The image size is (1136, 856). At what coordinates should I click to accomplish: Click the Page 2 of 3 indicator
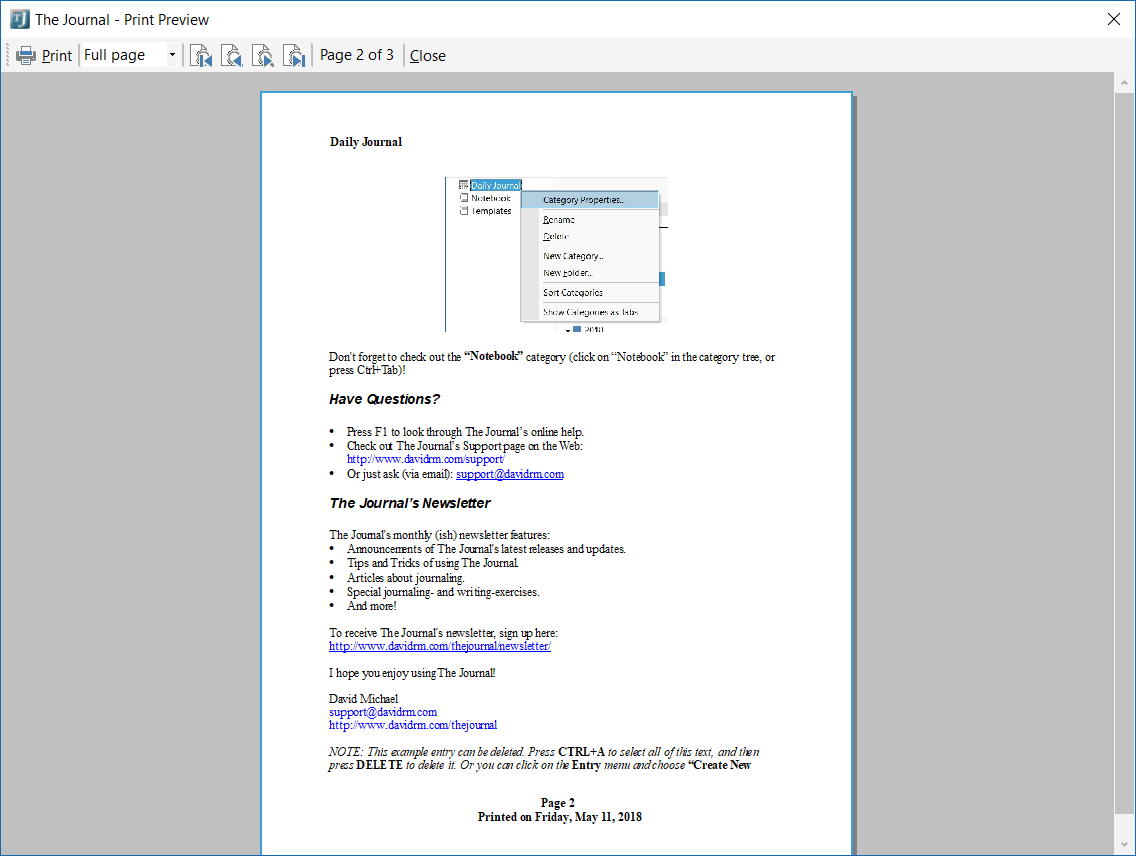click(x=357, y=55)
